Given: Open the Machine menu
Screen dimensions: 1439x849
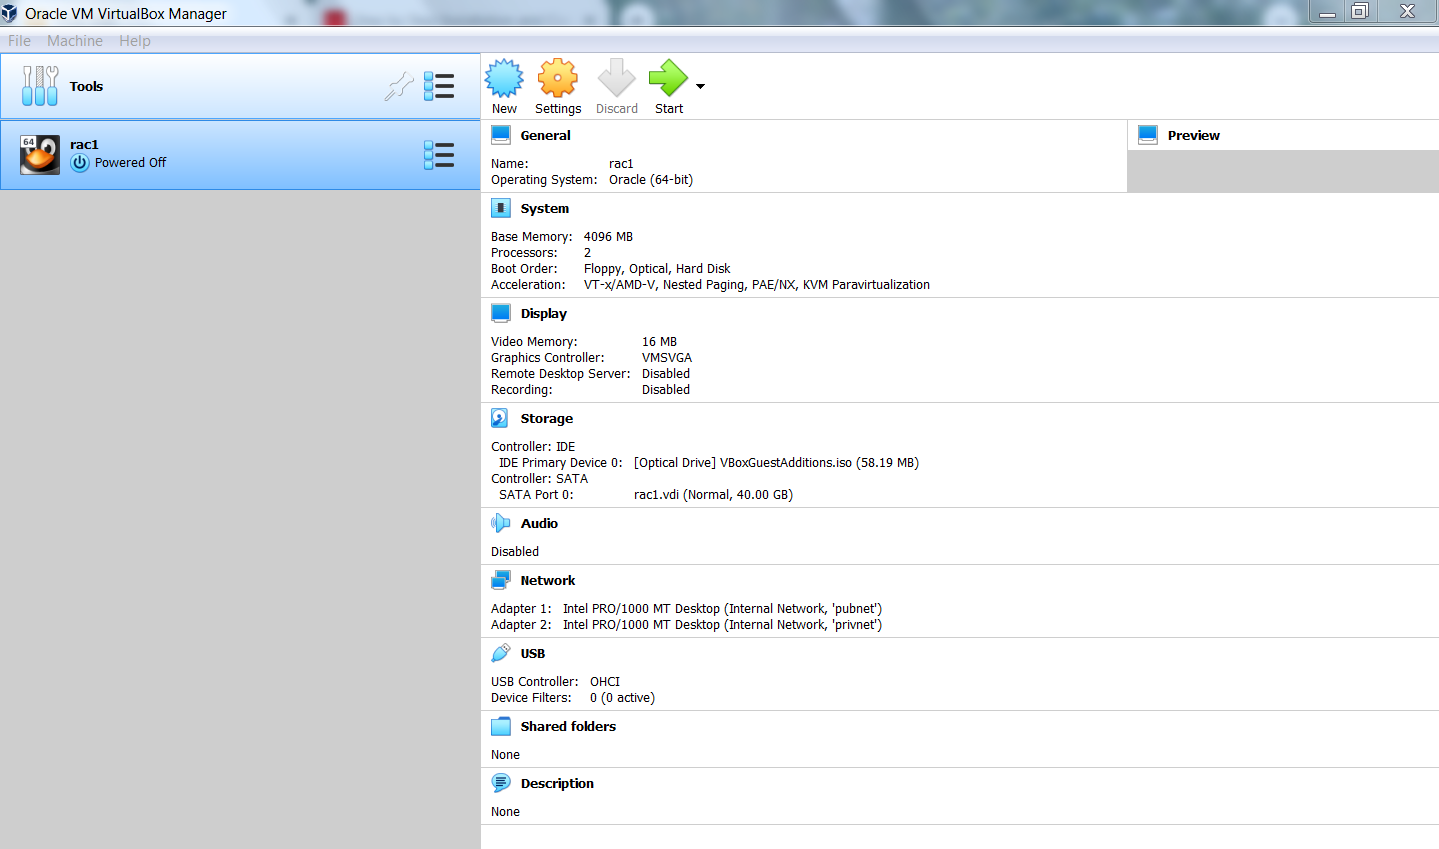Looking at the screenshot, I should (x=75, y=41).
